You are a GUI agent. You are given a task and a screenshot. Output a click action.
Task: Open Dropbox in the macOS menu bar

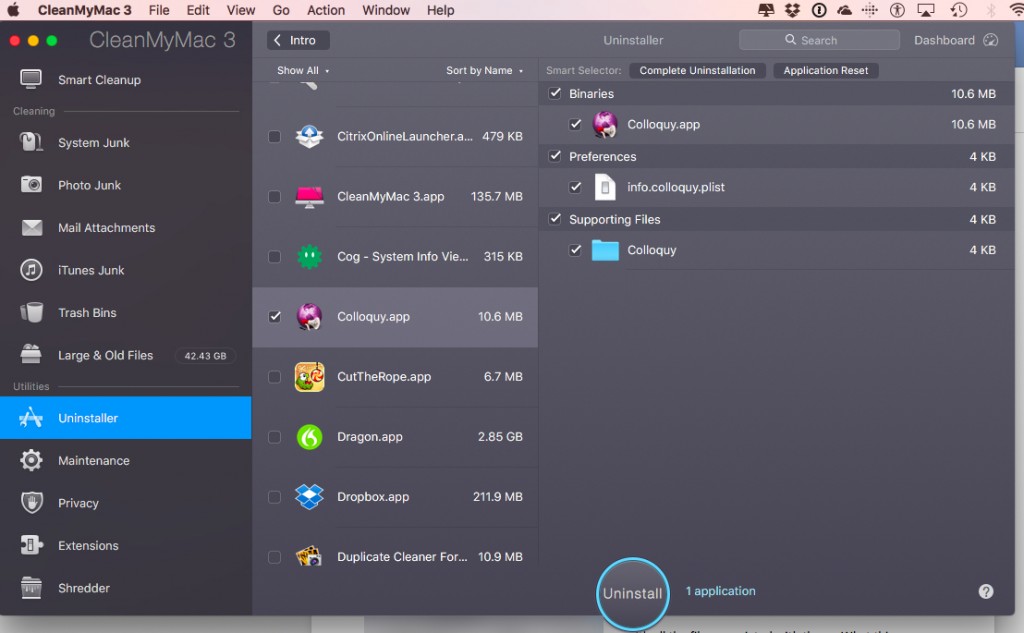(x=792, y=10)
